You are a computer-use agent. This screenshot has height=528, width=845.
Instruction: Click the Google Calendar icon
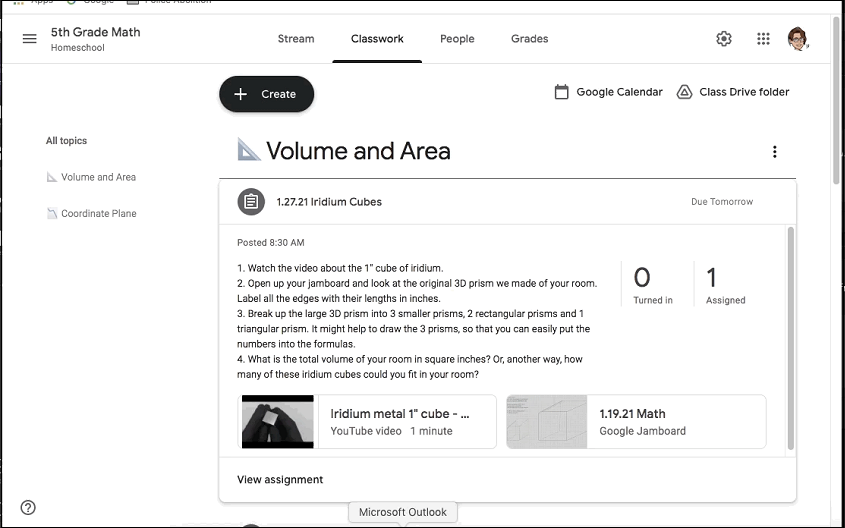(x=562, y=92)
